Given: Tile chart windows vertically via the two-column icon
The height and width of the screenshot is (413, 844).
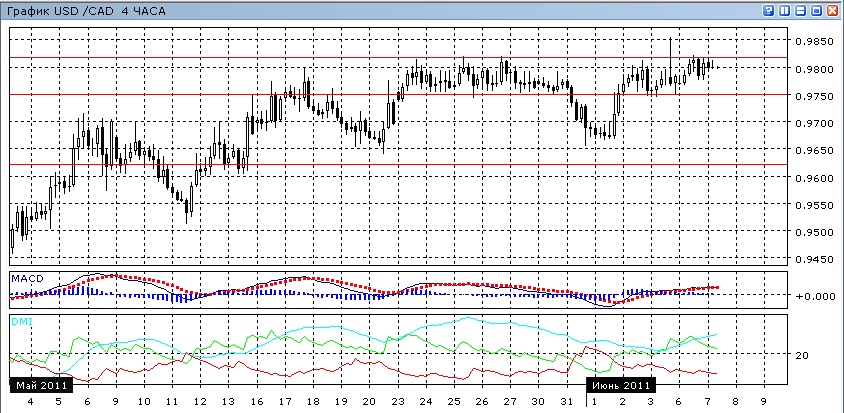Looking at the screenshot, I should [785, 10].
